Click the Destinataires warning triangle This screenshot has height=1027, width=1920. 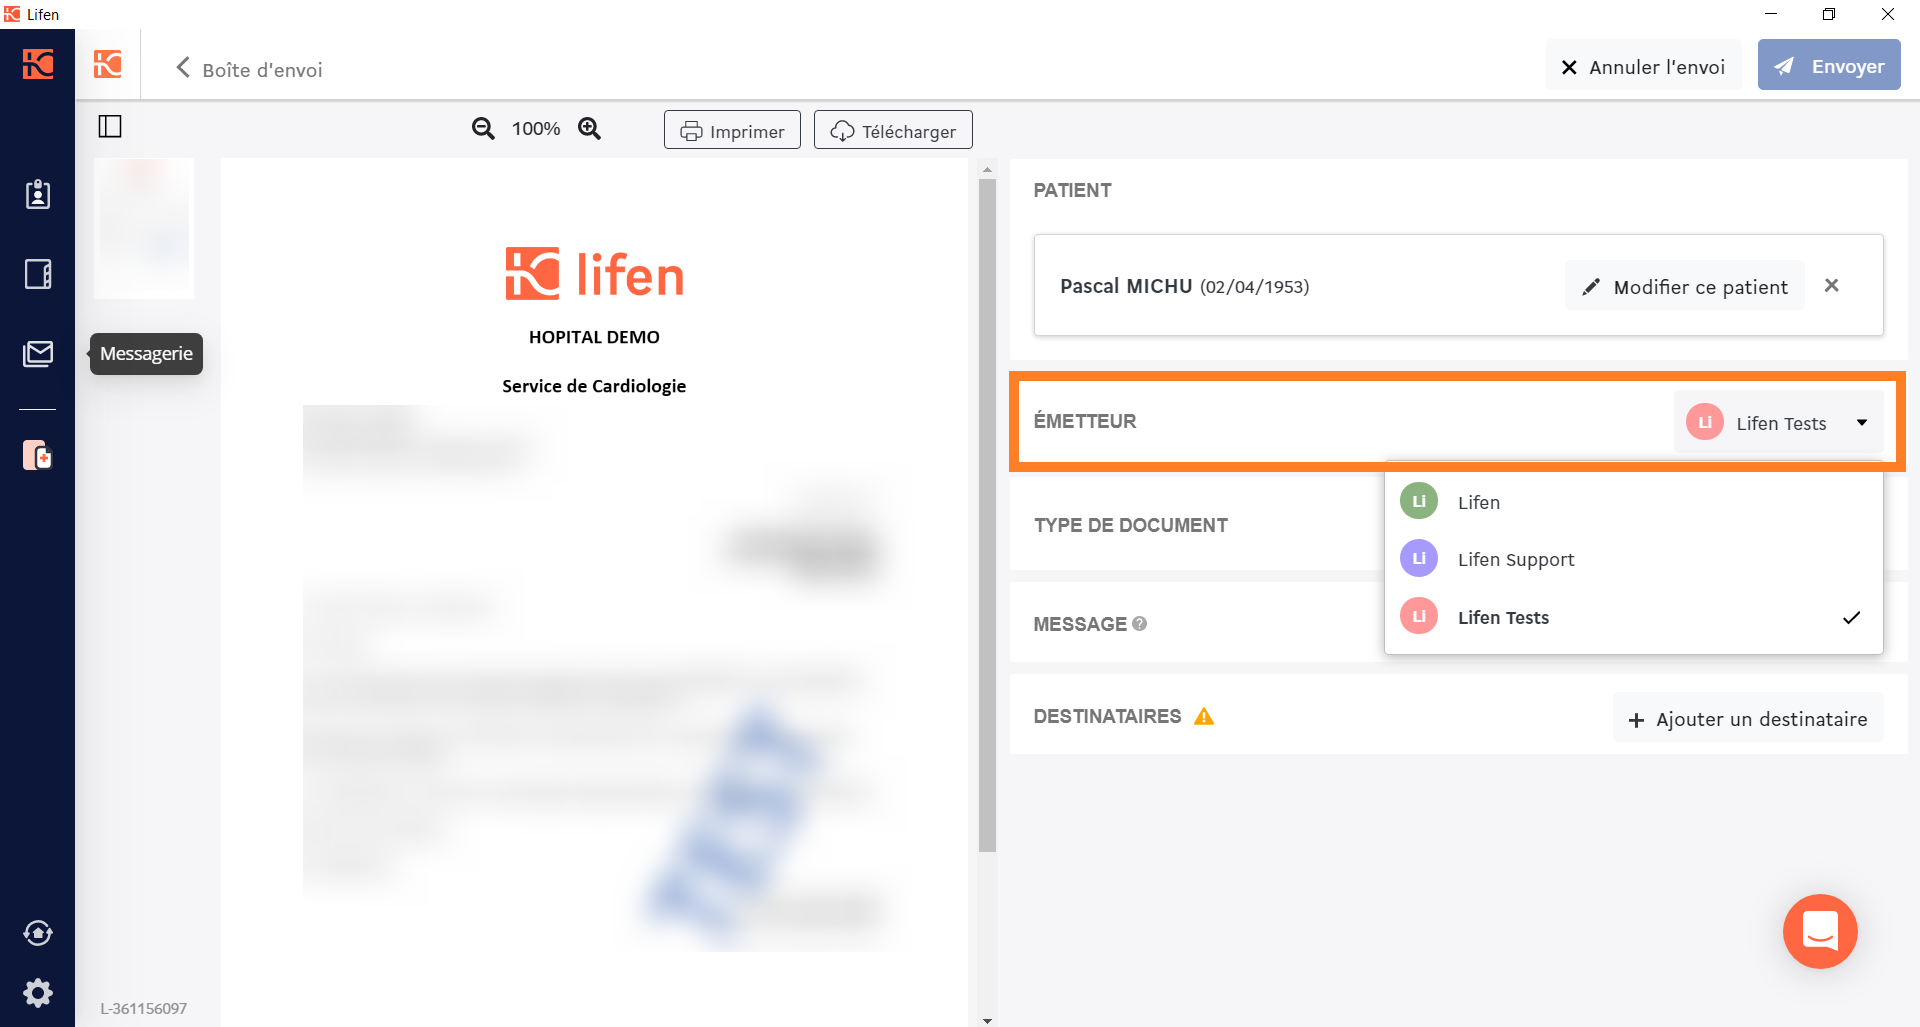pos(1204,716)
